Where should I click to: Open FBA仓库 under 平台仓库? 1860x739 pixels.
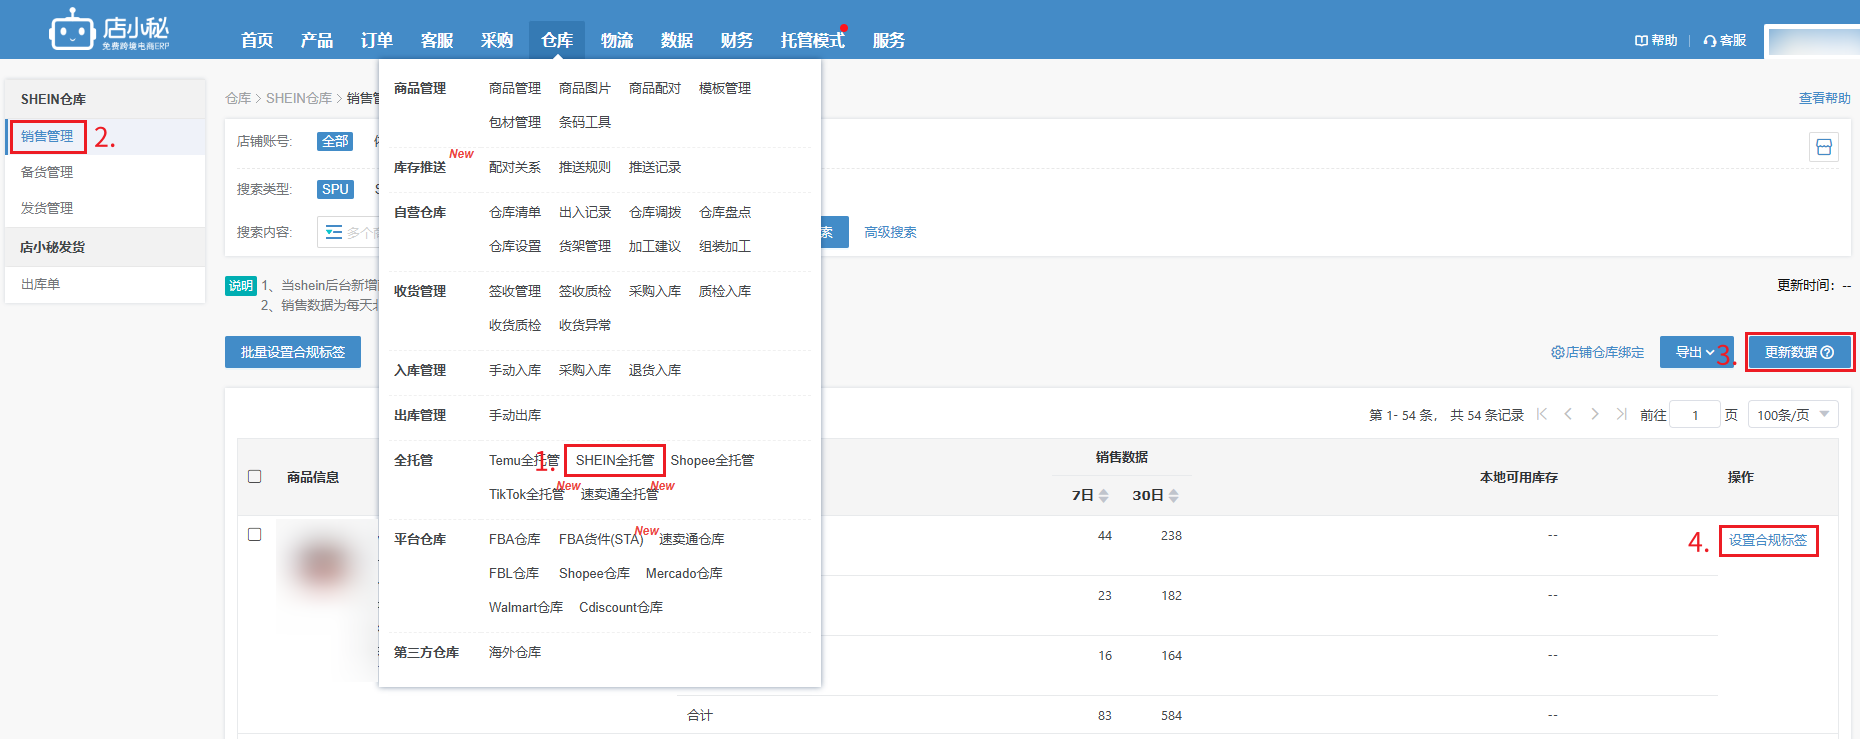click(515, 539)
